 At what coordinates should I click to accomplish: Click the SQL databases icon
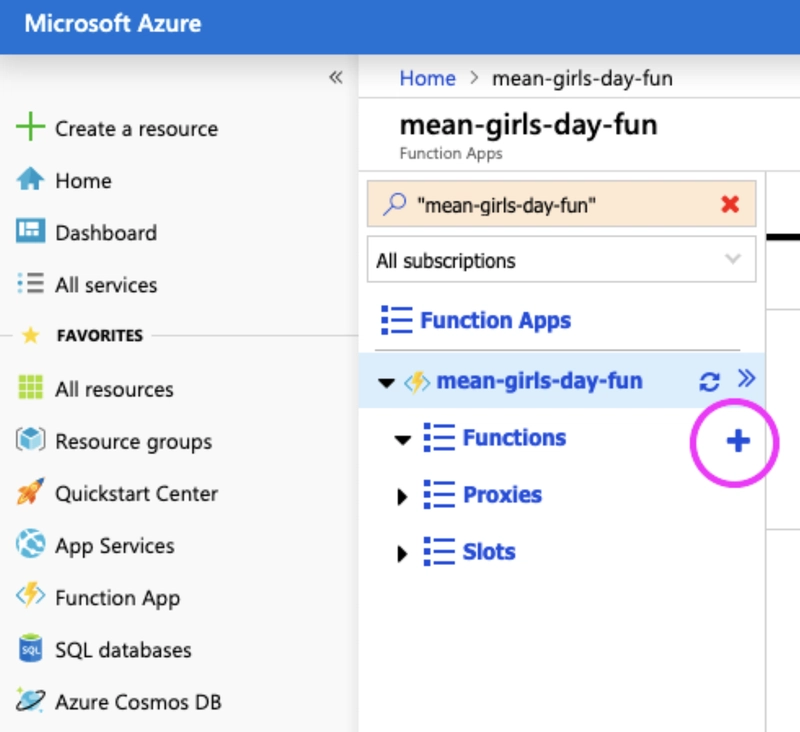click(x=30, y=649)
